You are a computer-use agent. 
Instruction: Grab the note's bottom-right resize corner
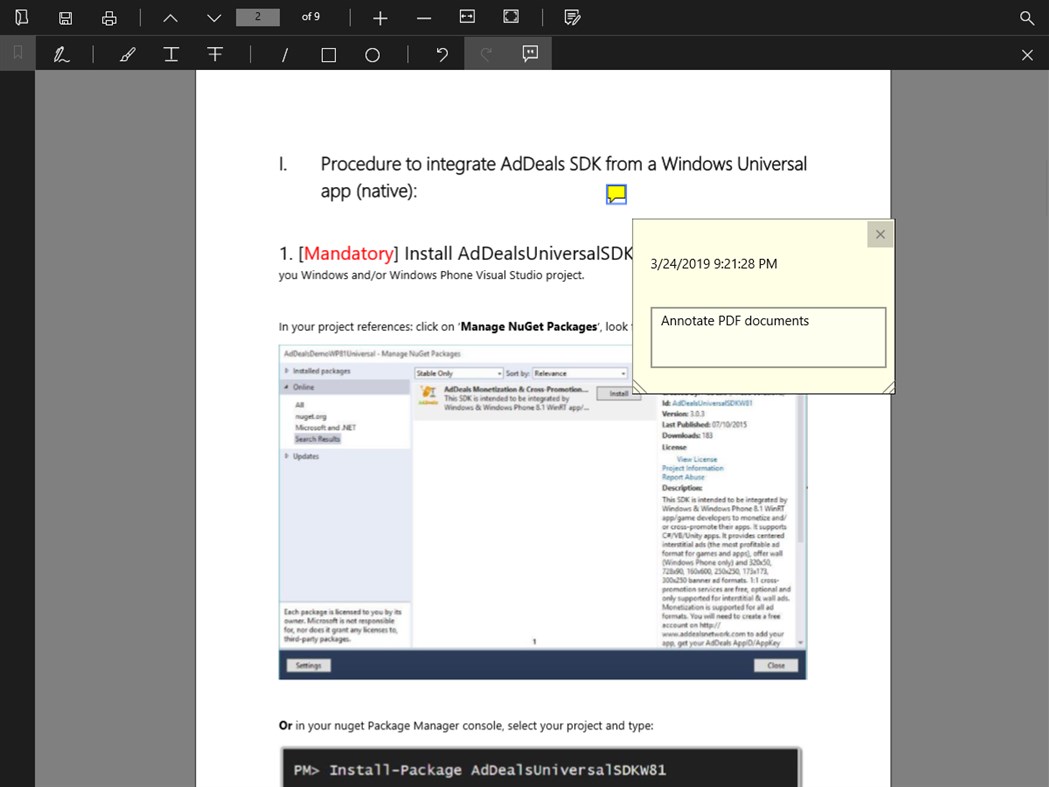point(888,387)
